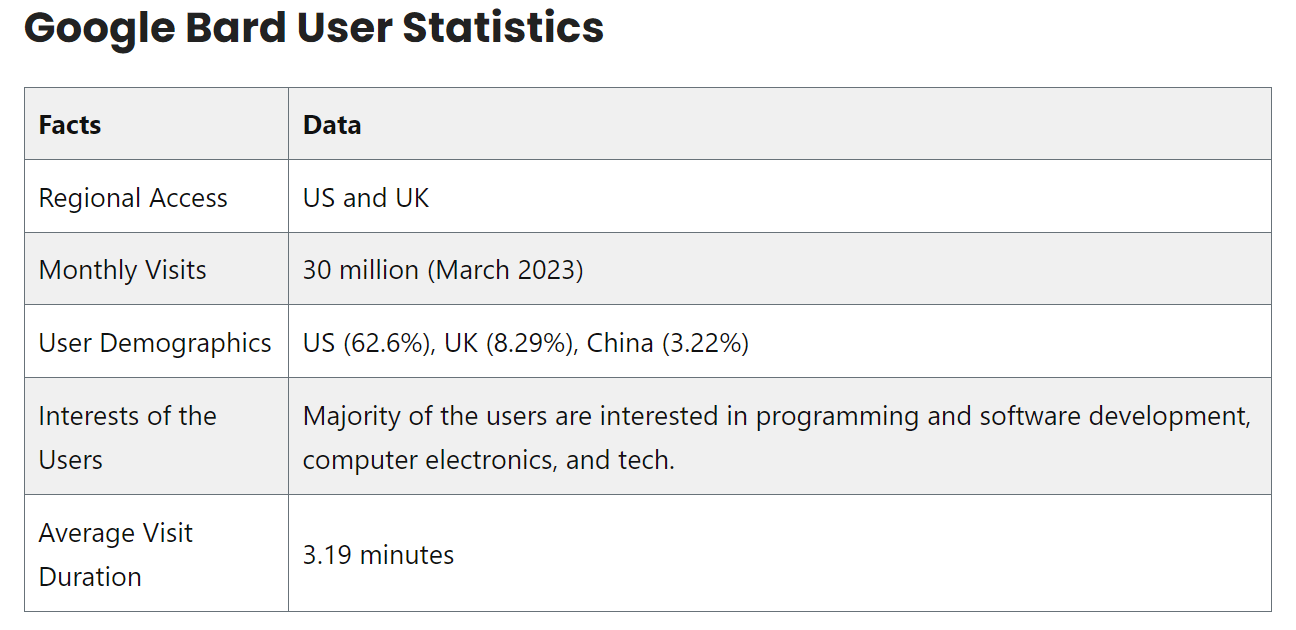
Task: Click the software development text
Action: (1115, 416)
